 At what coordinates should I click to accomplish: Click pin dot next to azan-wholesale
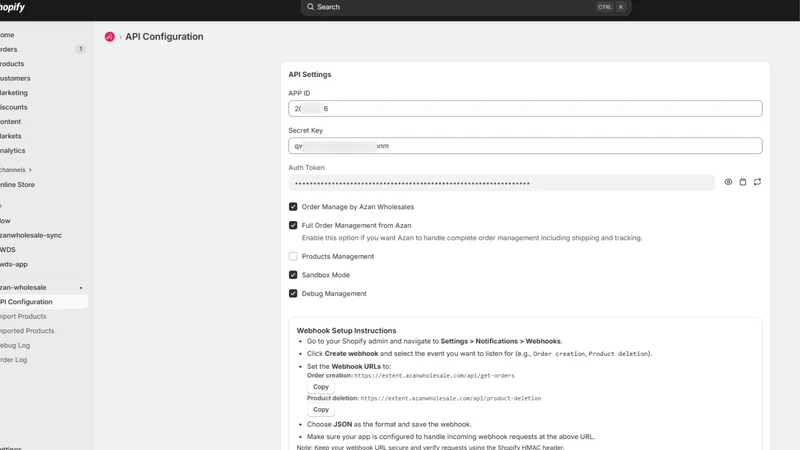(x=81, y=288)
